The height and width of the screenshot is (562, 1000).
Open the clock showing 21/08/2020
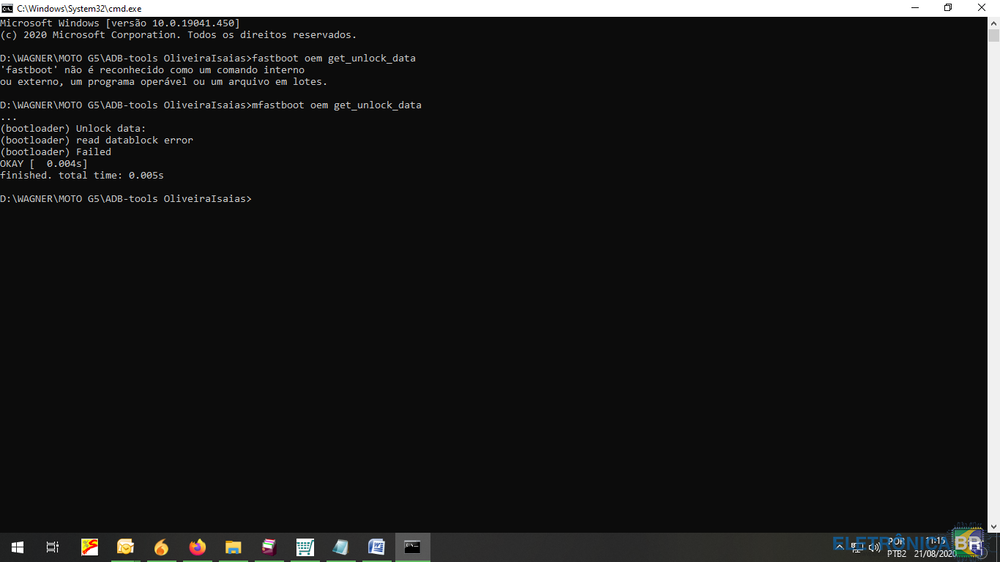pos(936,547)
